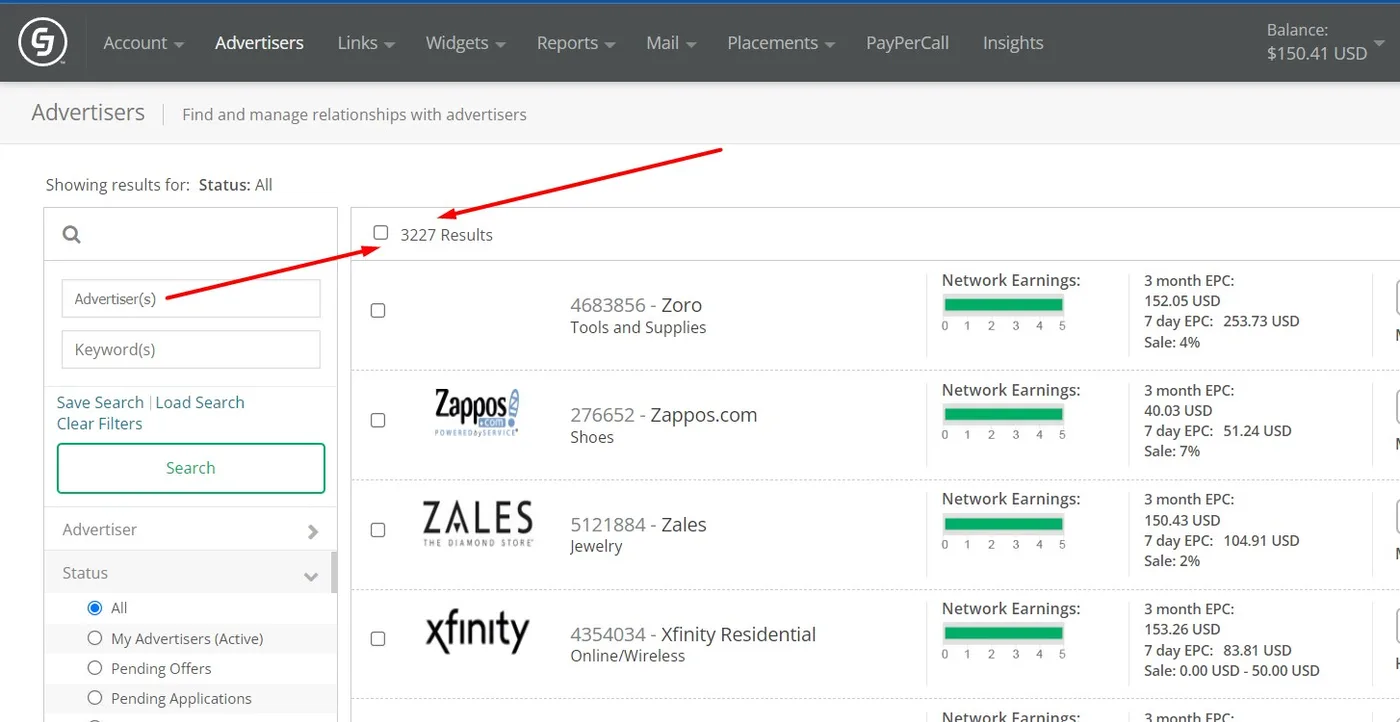Click the Clear Filters link
Image resolution: width=1400 pixels, height=722 pixels.
click(99, 424)
